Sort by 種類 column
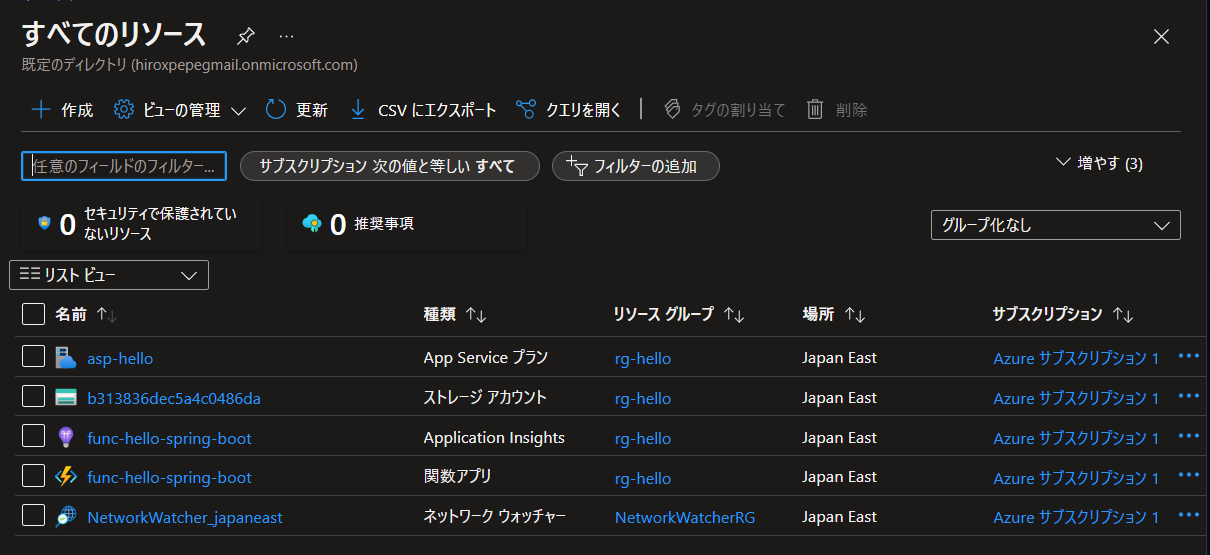The width and height of the screenshot is (1210, 555). point(455,314)
